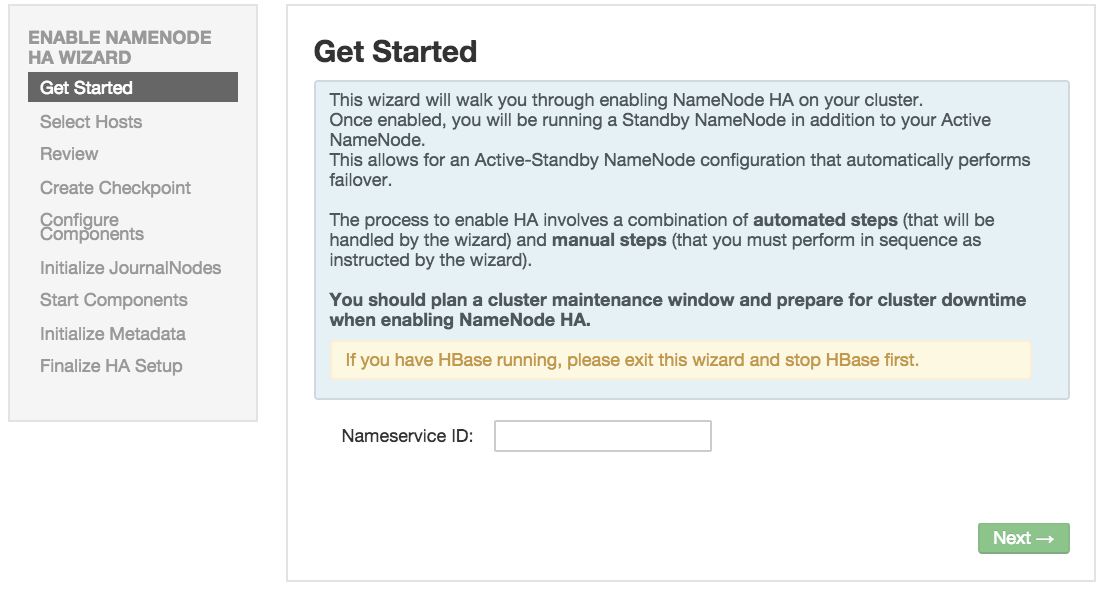1104x592 pixels.
Task: Navigate to the Initialize Metadata step
Action: [x=113, y=334]
